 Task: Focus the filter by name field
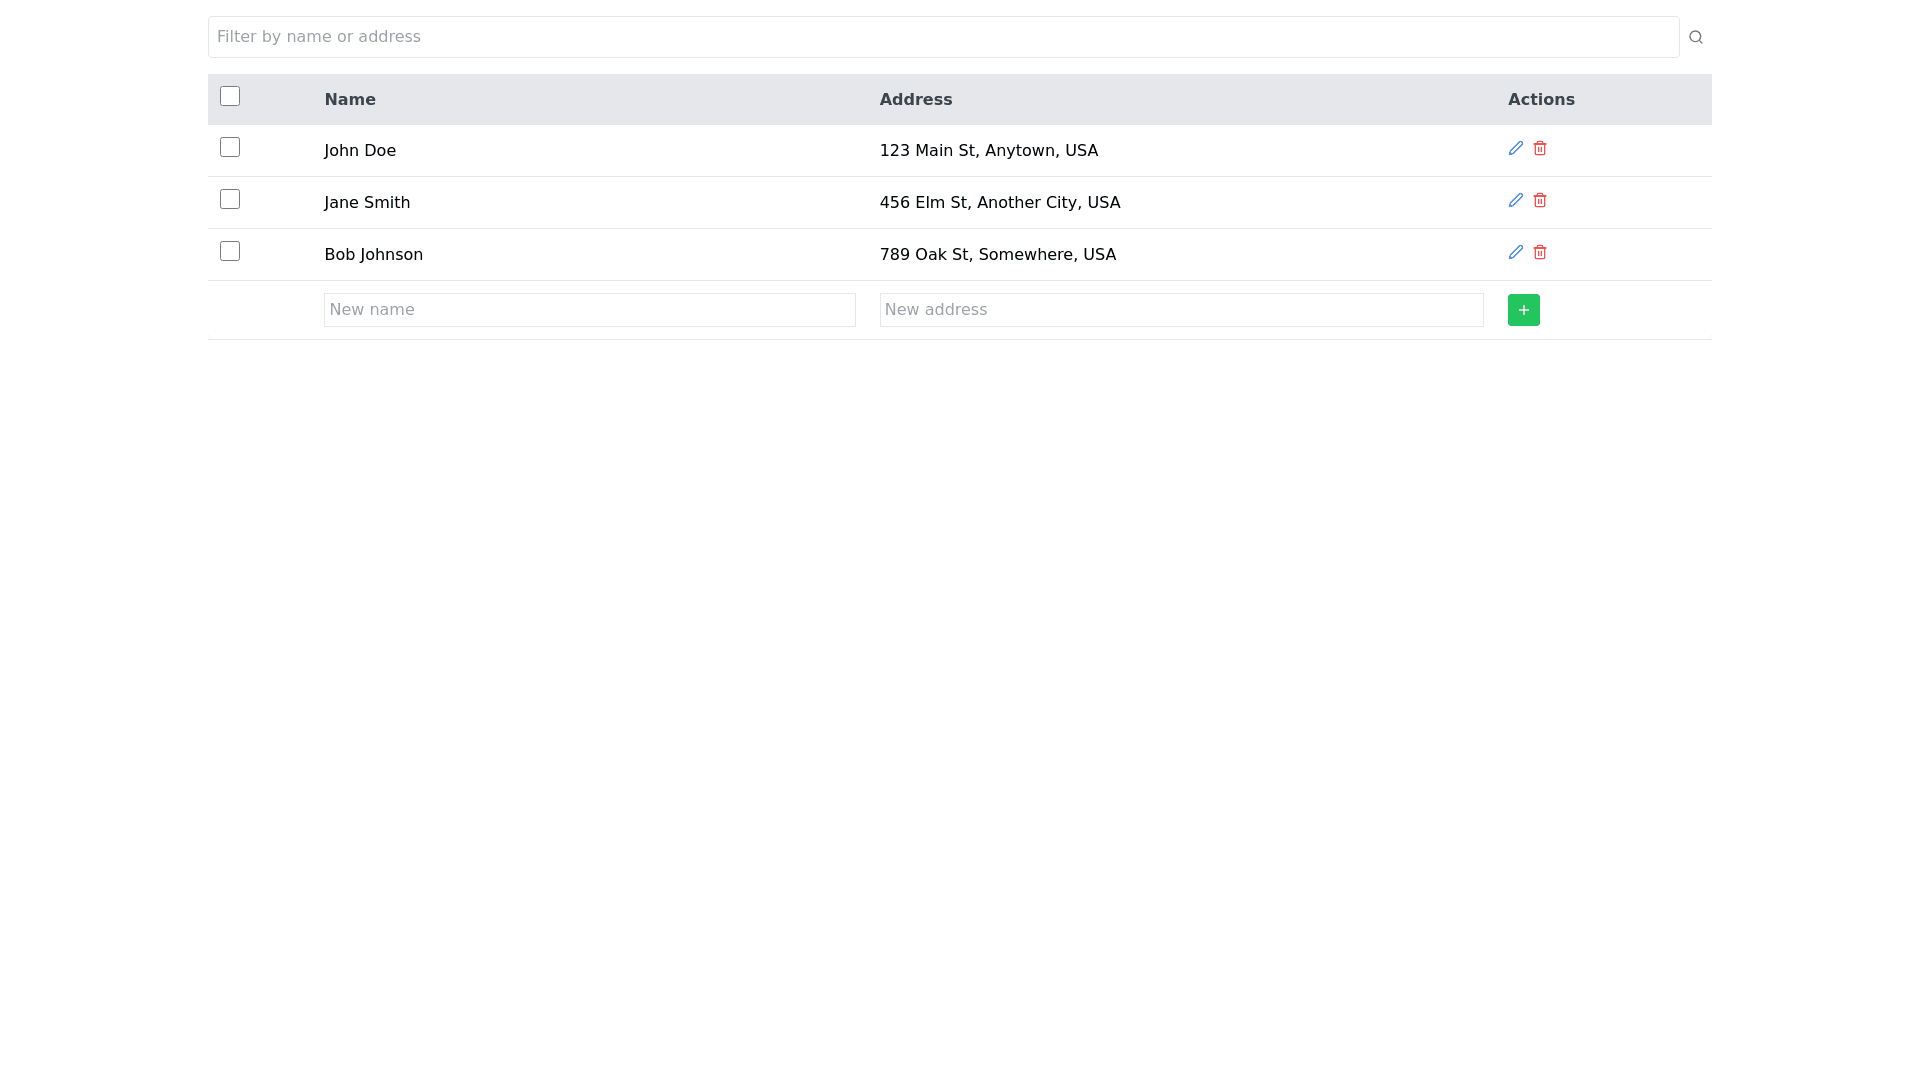click(942, 37)
